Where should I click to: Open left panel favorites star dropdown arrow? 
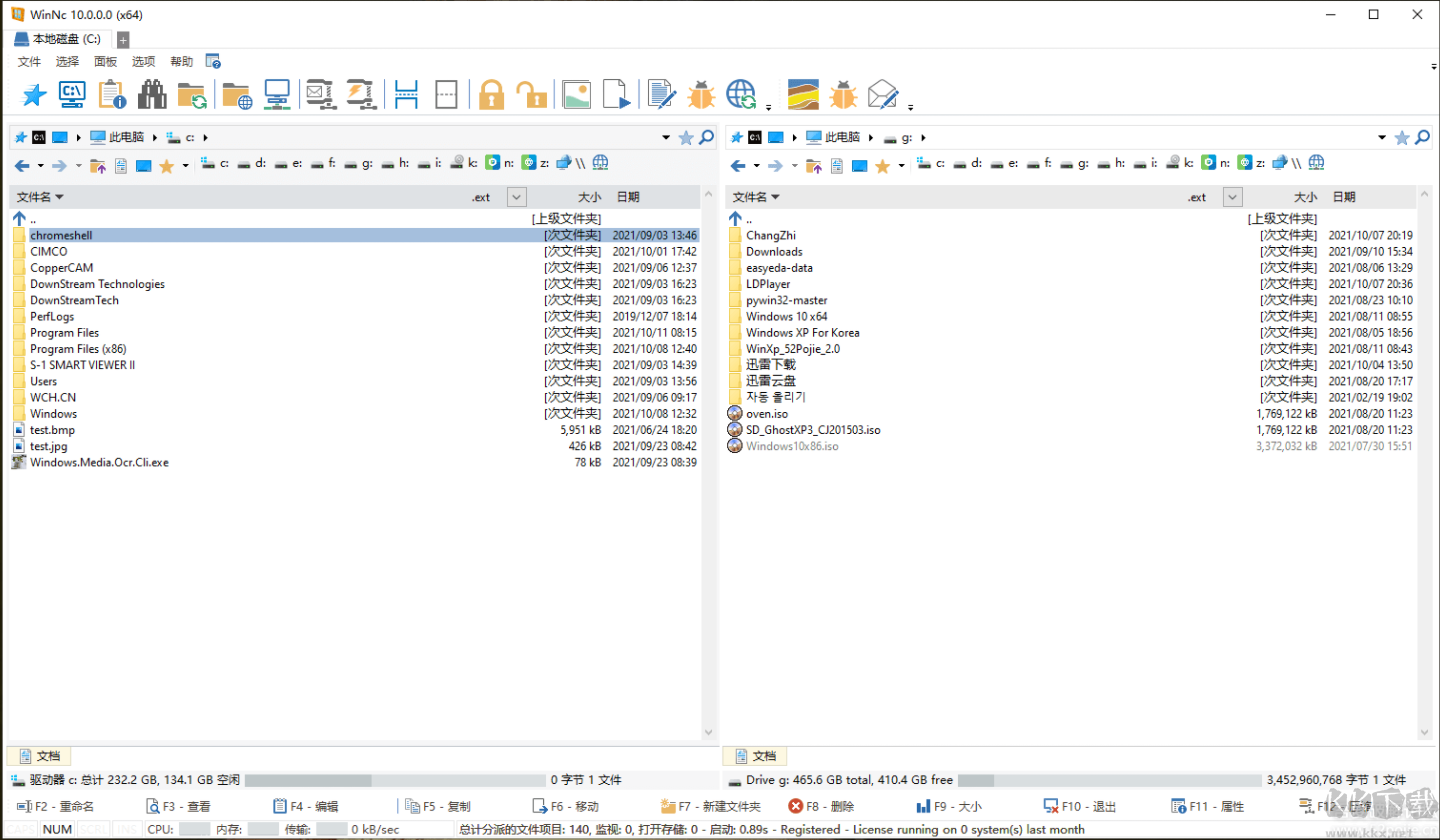(x=186, y=165)
